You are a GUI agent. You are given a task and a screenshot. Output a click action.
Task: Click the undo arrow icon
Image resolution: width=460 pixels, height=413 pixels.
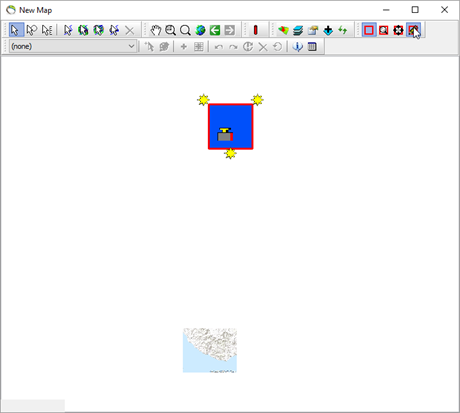pos(219,47)
